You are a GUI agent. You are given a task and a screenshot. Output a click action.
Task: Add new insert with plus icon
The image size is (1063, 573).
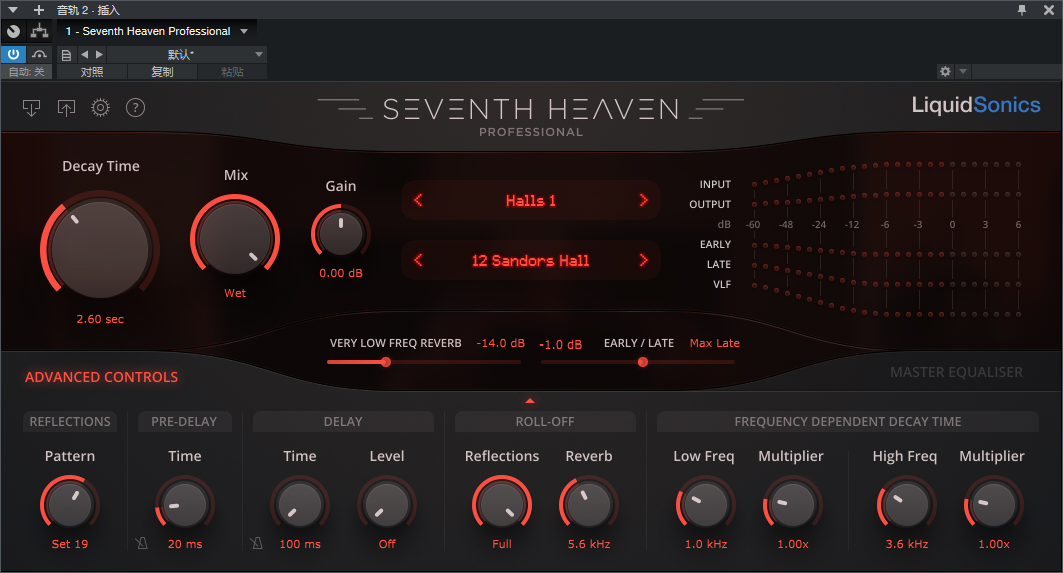tap(39, 9)
